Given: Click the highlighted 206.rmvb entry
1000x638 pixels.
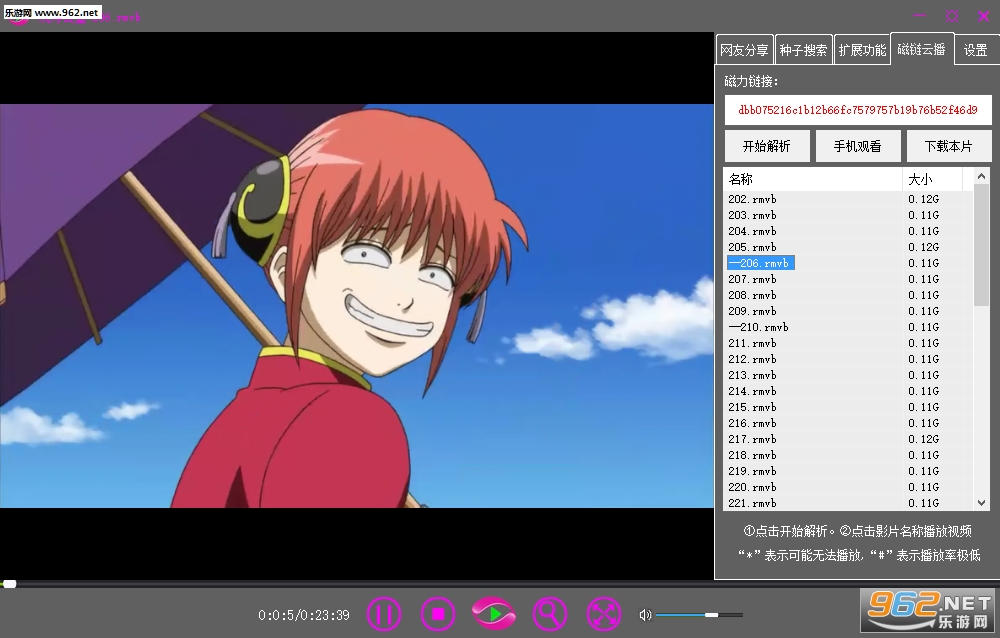Looking at the screenshot, I should pyautogui.click(x=761, y=263).
